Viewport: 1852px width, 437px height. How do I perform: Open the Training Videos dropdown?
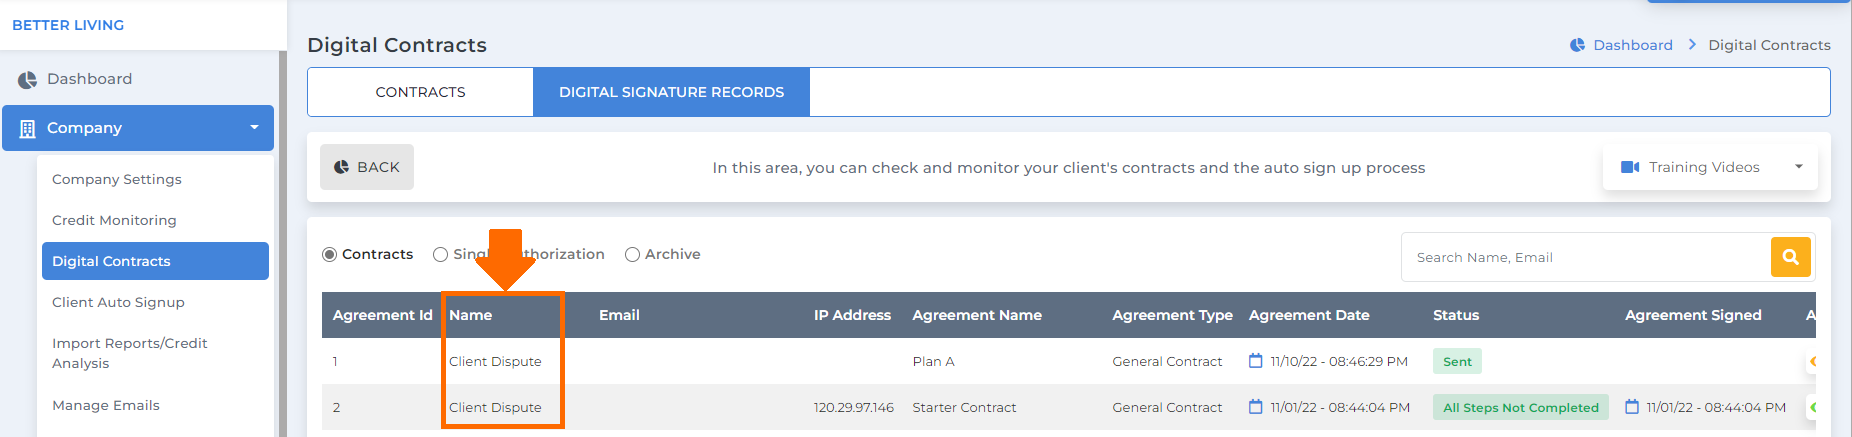[1710, 167]
